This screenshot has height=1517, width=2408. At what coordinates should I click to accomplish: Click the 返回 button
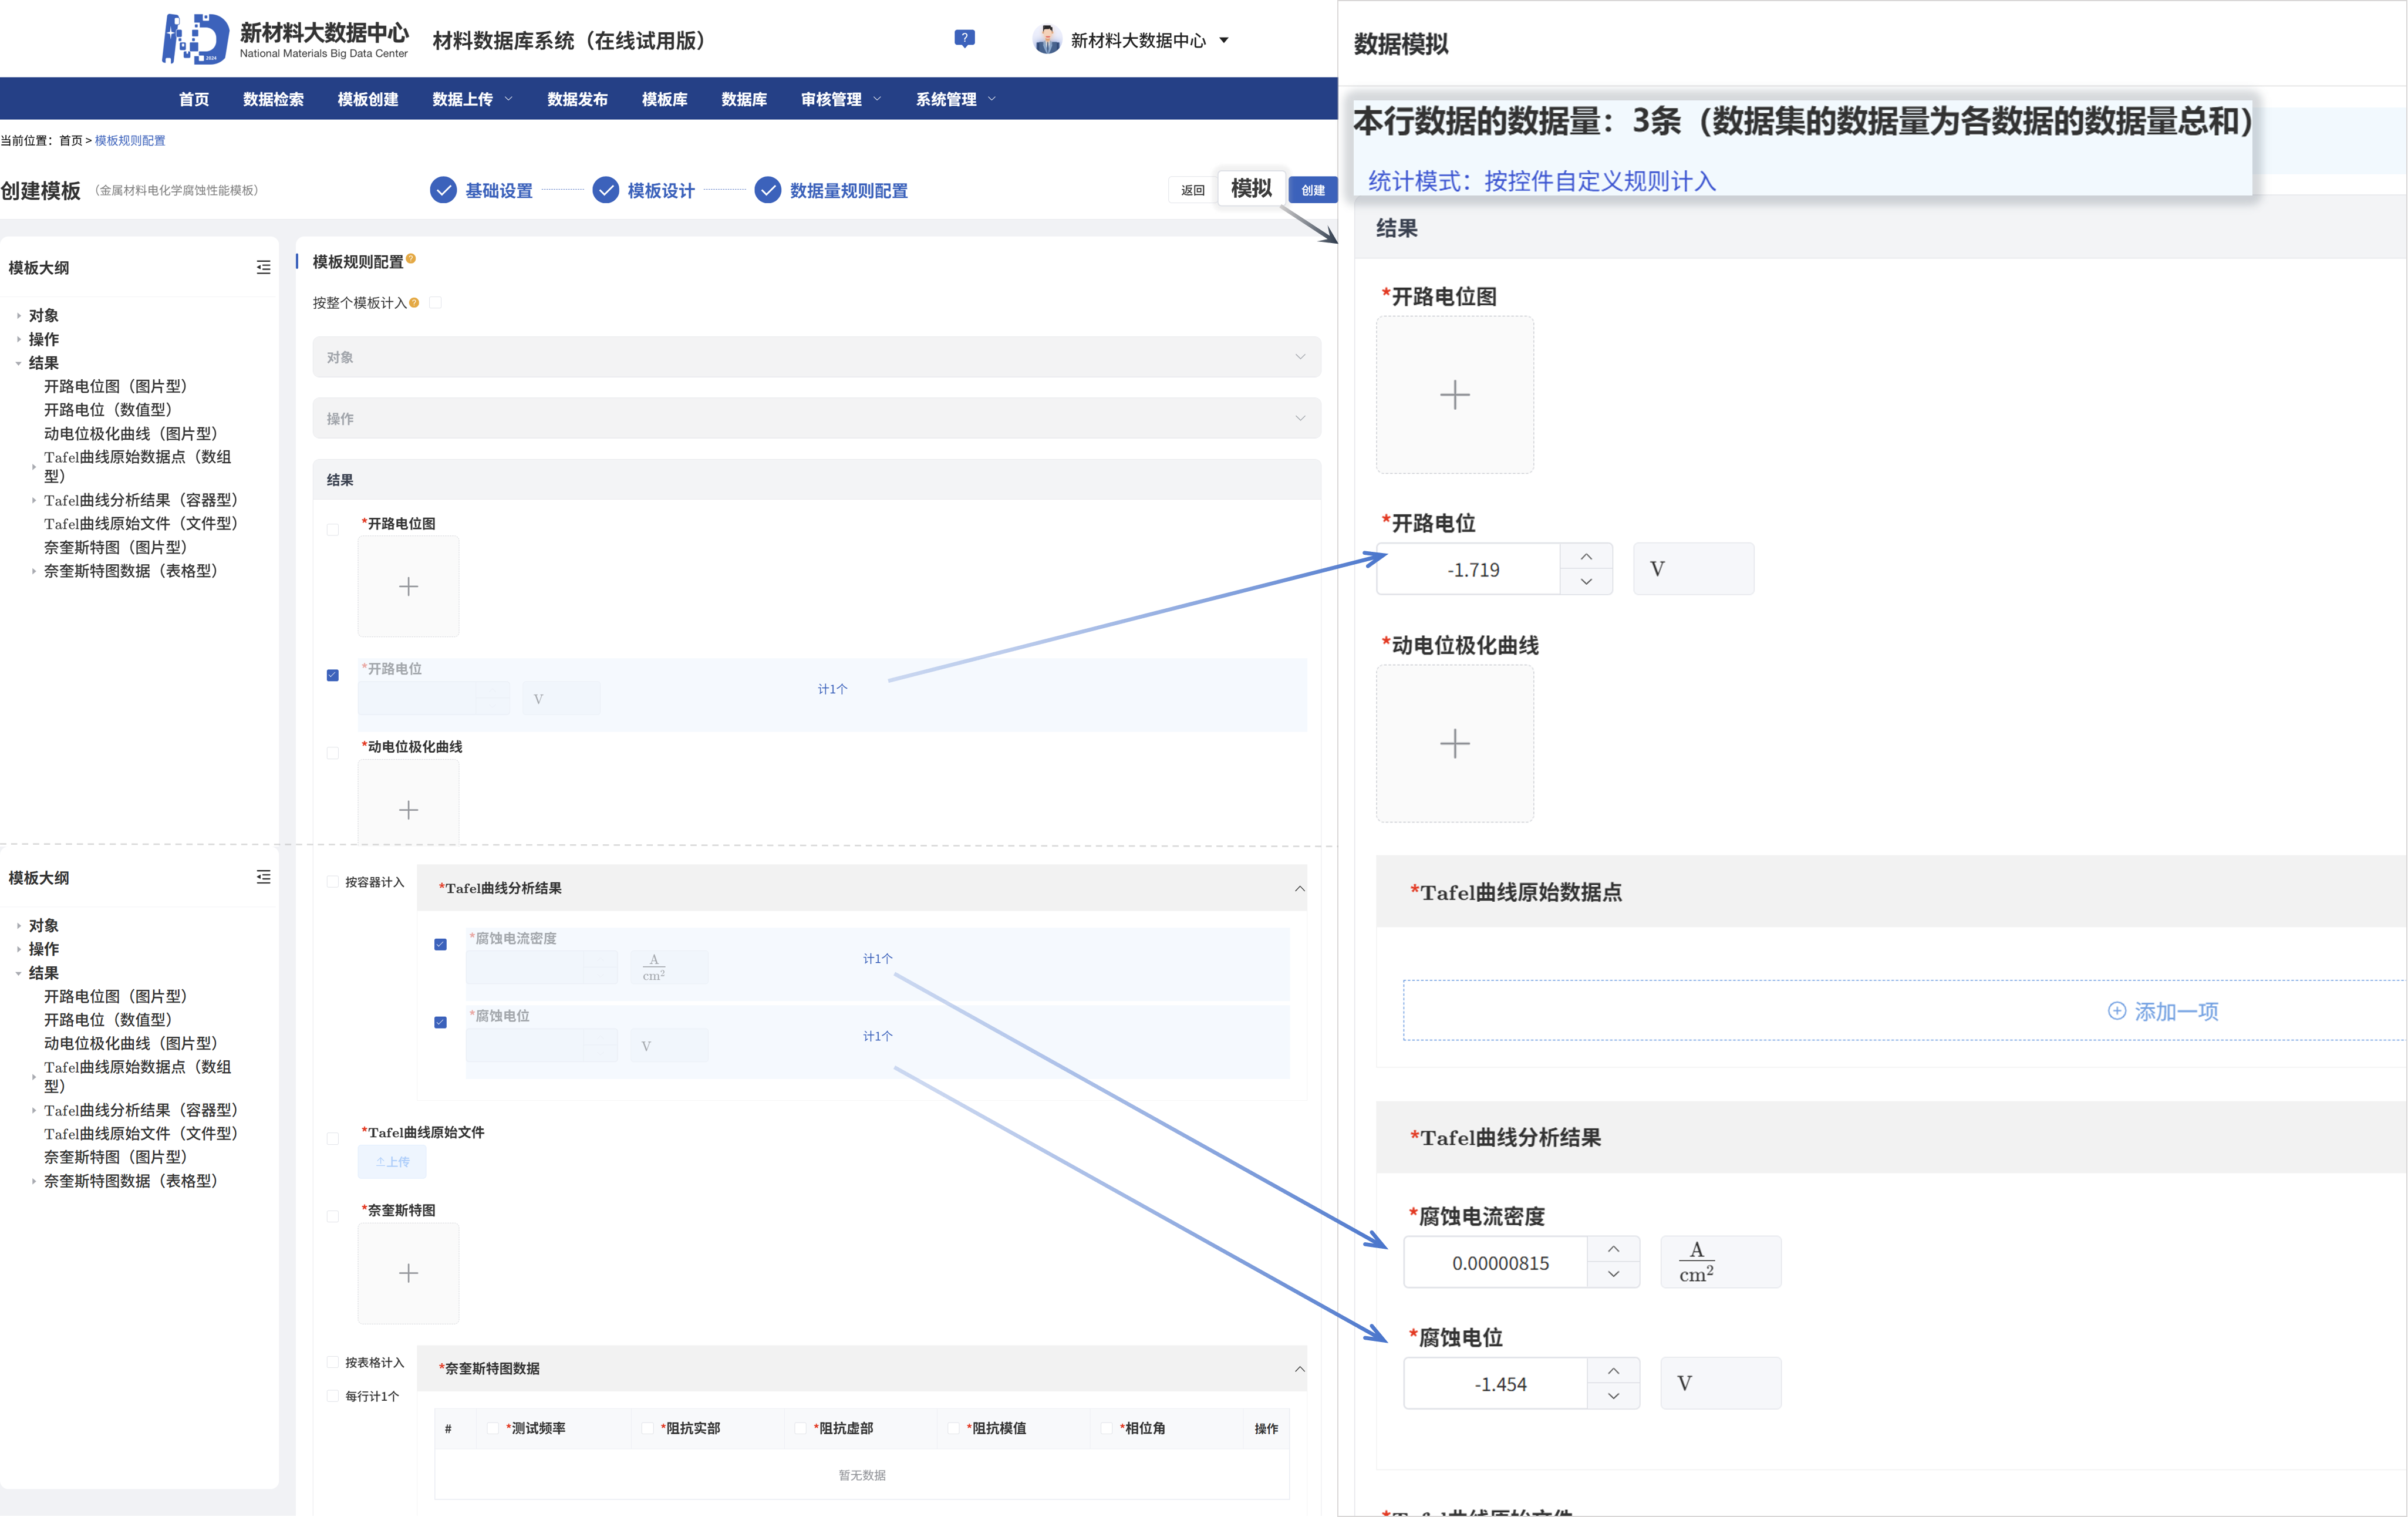coord(1192,190)
